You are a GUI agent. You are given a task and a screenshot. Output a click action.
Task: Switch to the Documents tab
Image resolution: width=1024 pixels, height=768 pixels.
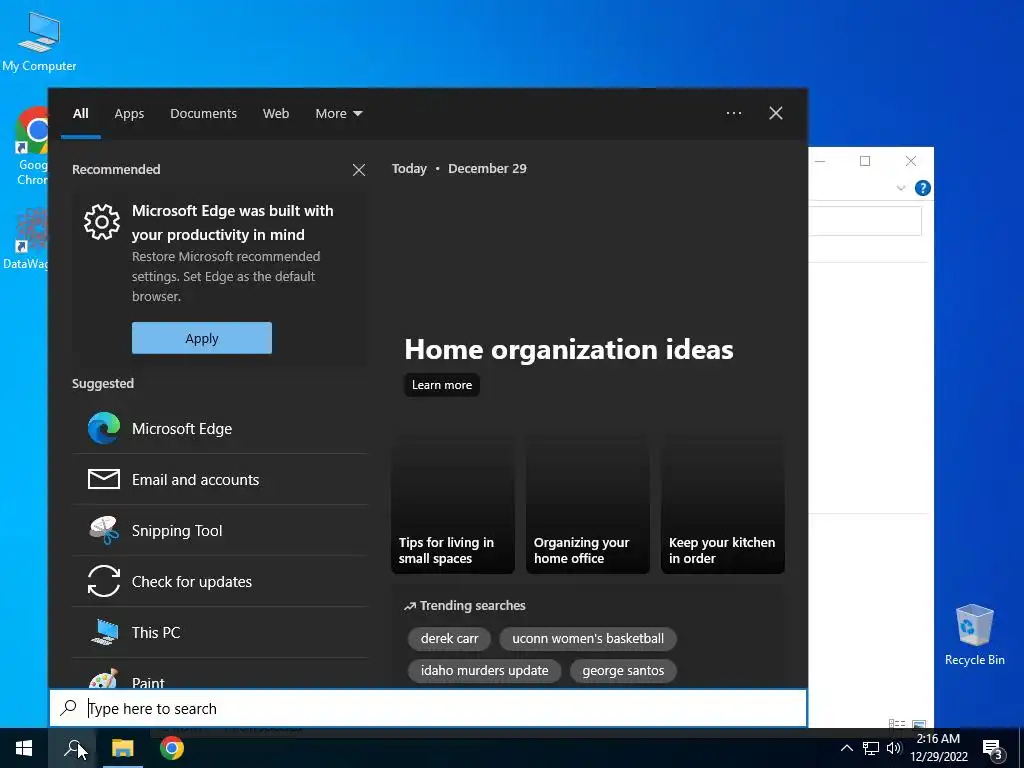tap(204, 114)
